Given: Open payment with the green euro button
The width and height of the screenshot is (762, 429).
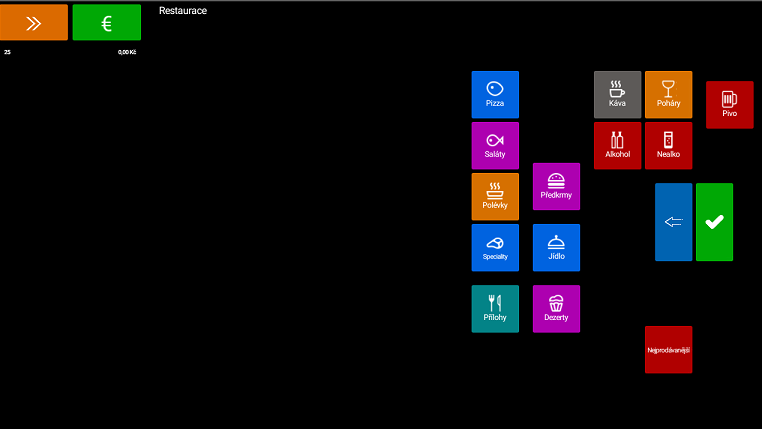Looking at the screenshot, I should point(106,23).
